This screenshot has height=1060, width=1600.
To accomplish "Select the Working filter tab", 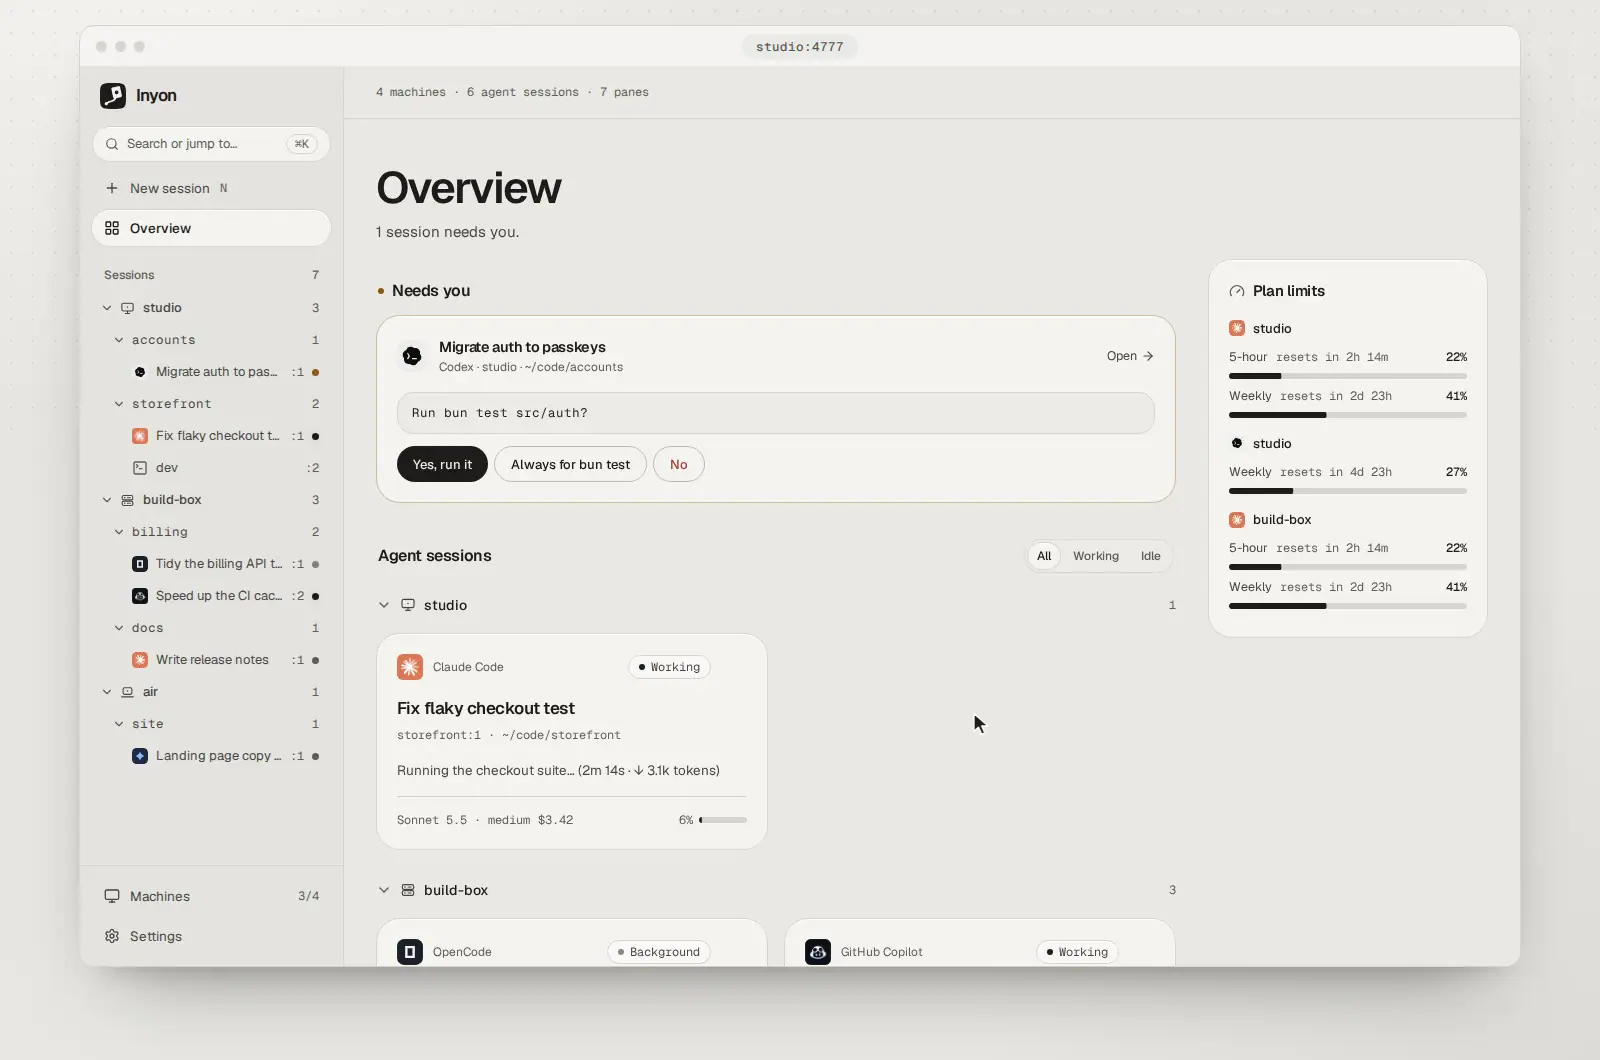I will [1096, 556].
